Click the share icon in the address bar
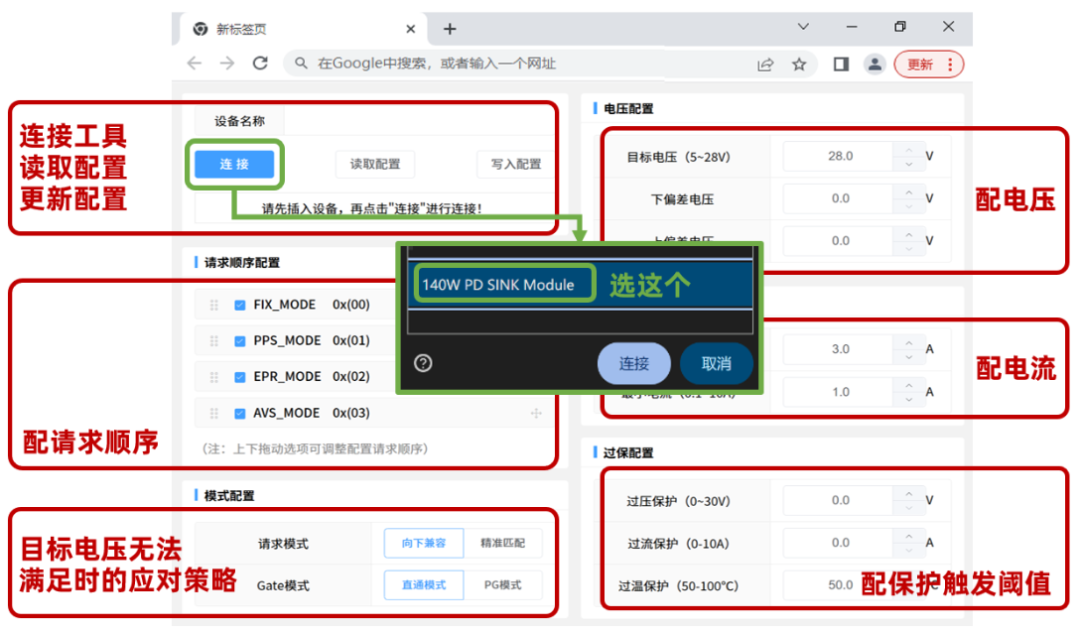This screenshot has width=1080, height=634. tap(765, 62)
